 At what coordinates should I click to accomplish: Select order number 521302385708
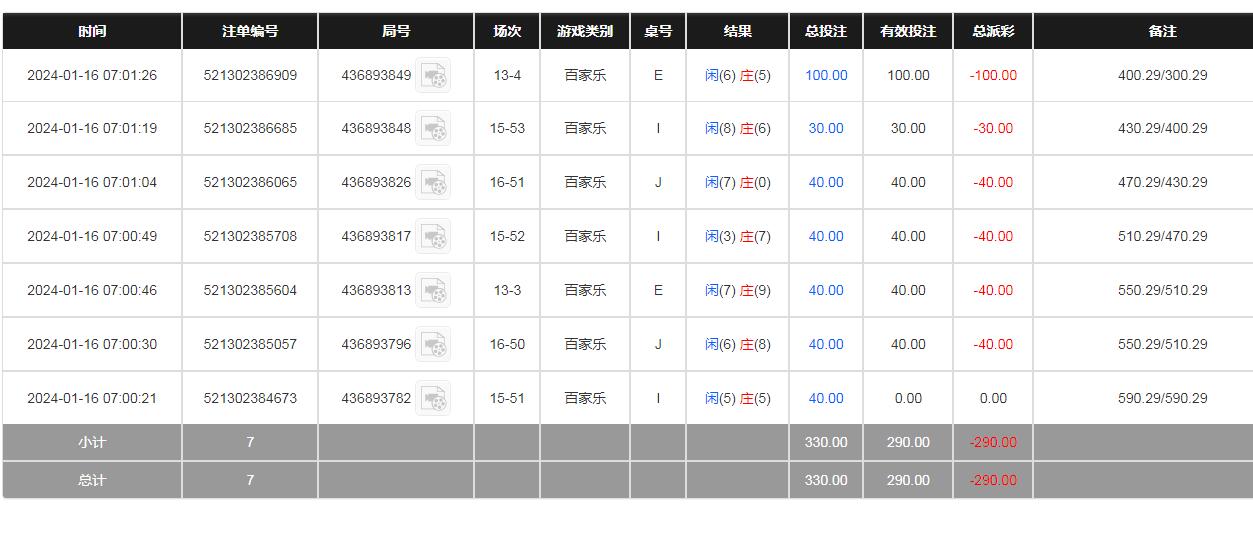pos(250,237)
